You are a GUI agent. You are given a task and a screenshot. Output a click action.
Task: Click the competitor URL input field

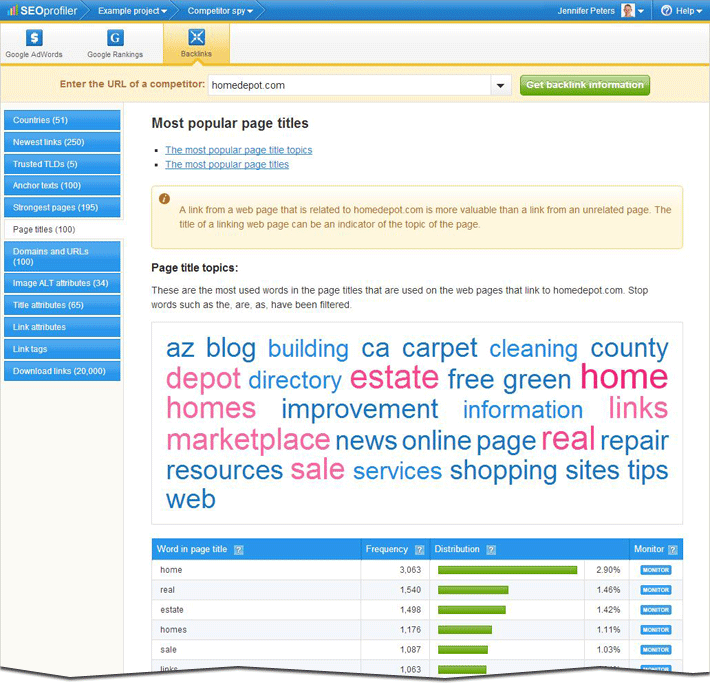pyautogui.click(x=348, y=86)
